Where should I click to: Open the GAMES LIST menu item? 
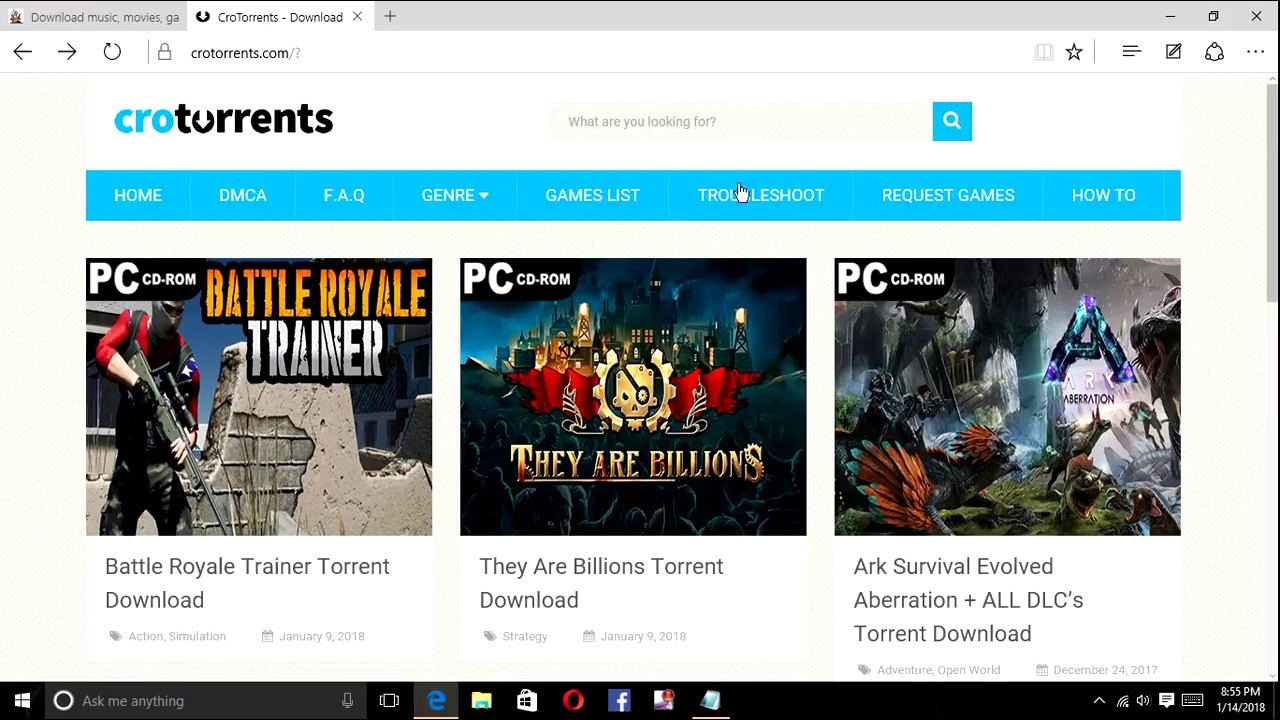593,195
